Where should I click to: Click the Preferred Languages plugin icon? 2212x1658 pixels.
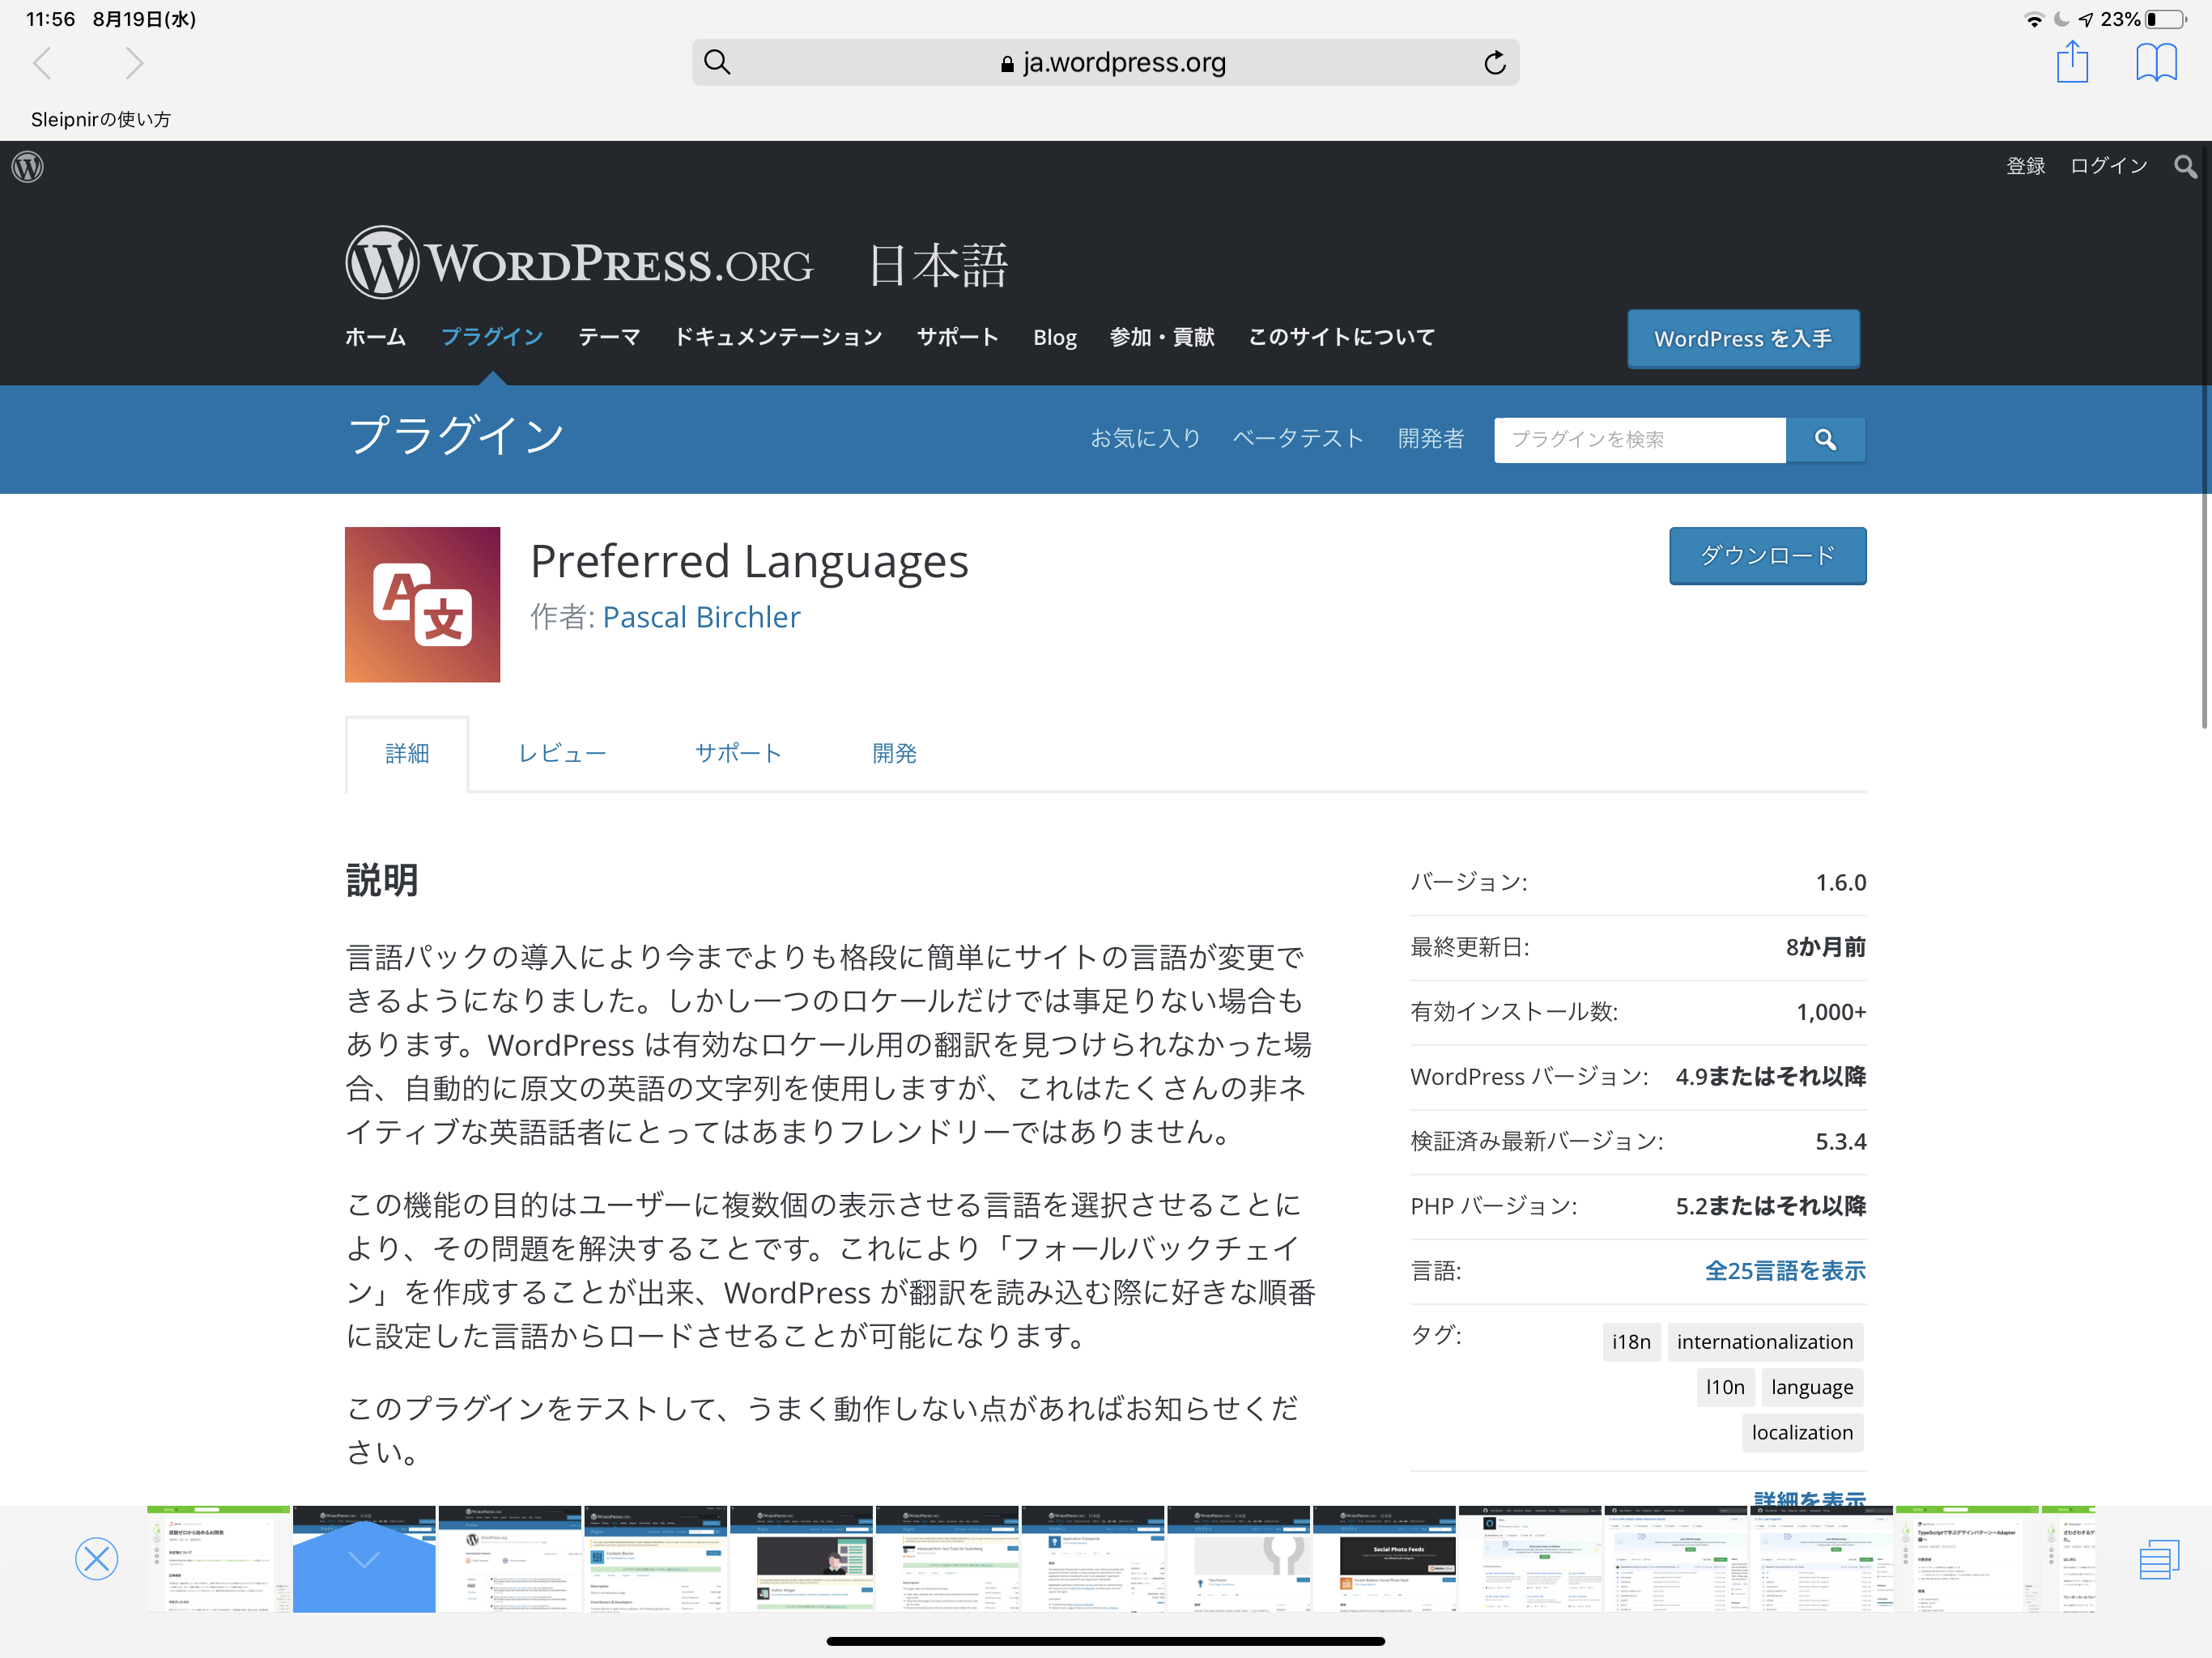click(421, 605)
